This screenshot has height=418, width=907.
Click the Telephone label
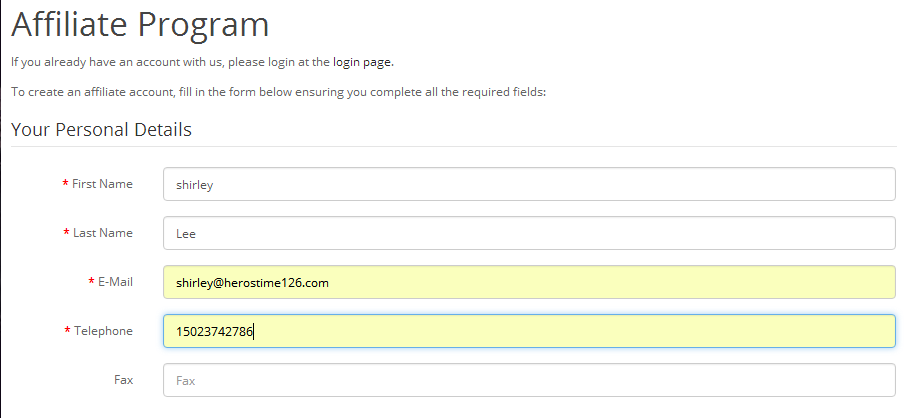(104, 331)
